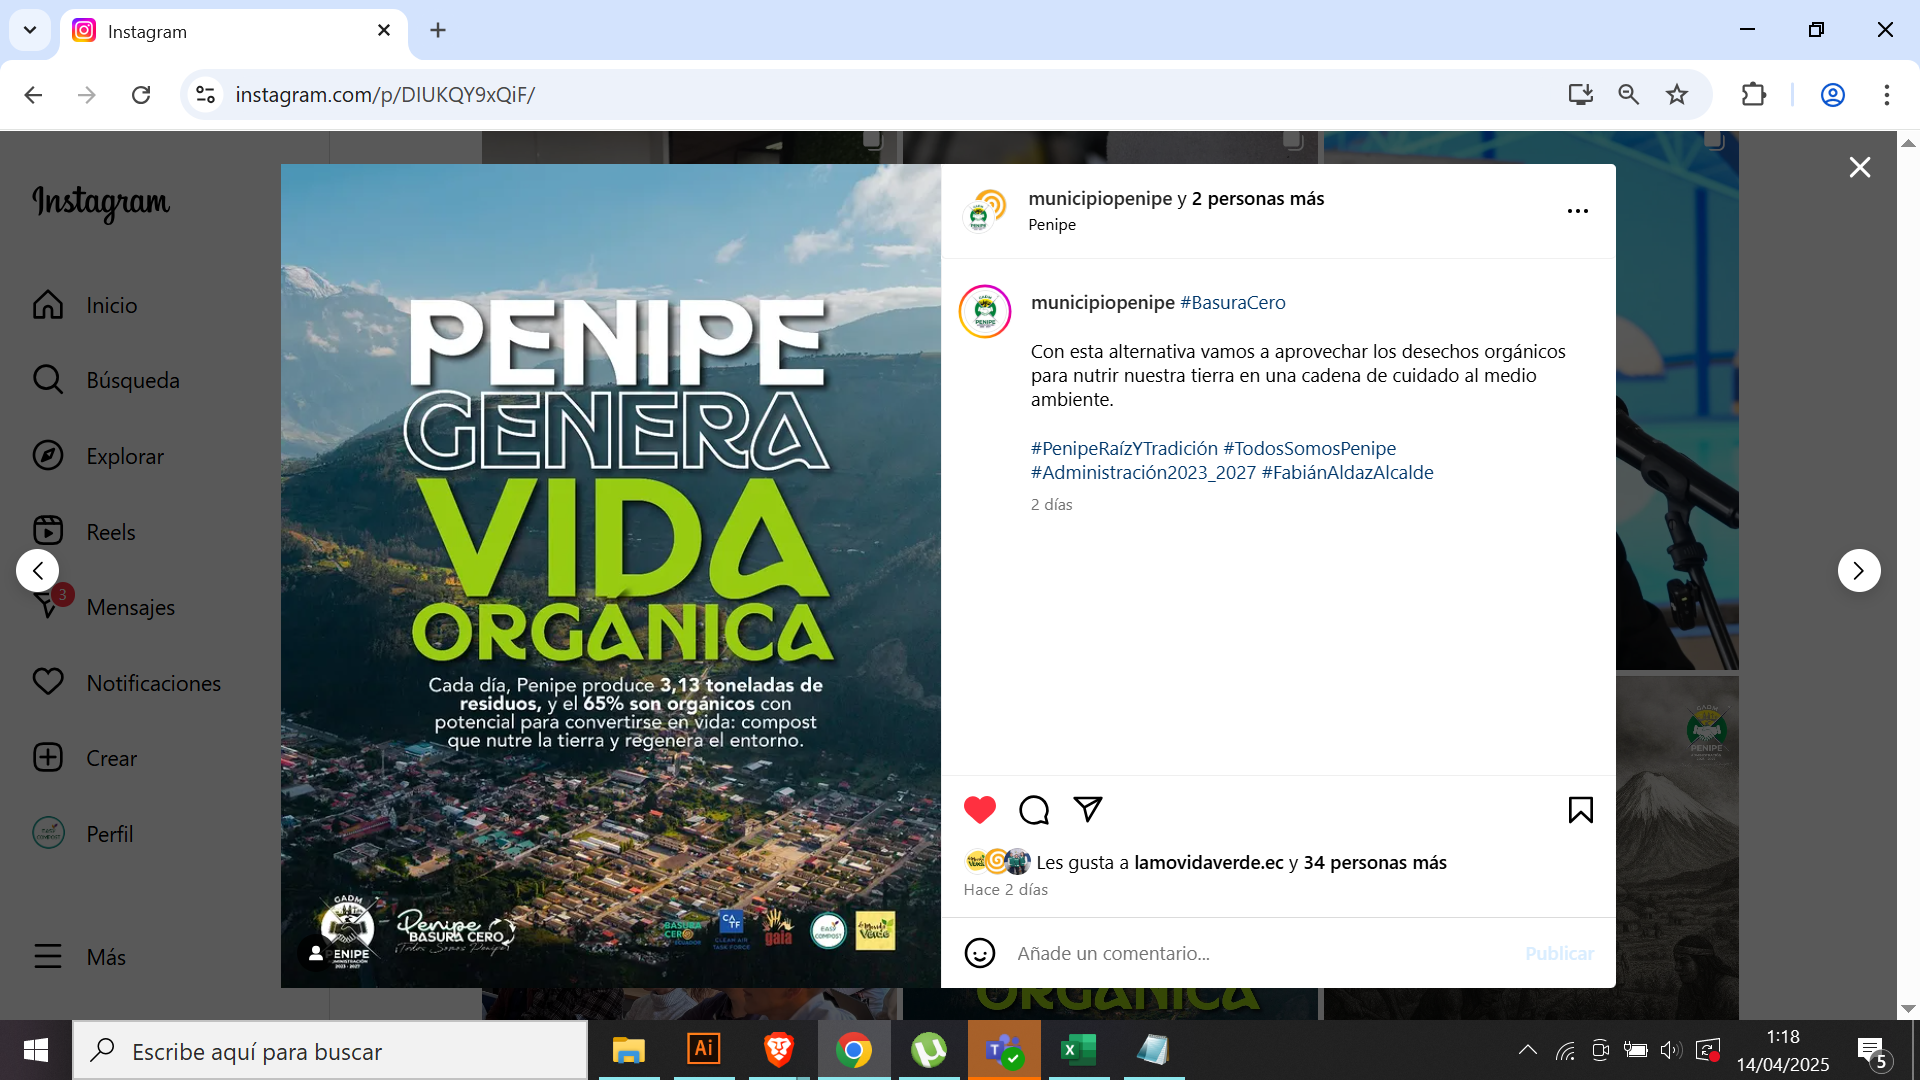Click the #BasuraCero hashtag
Screen dimensions: 1920x1080
(1233, 302)
